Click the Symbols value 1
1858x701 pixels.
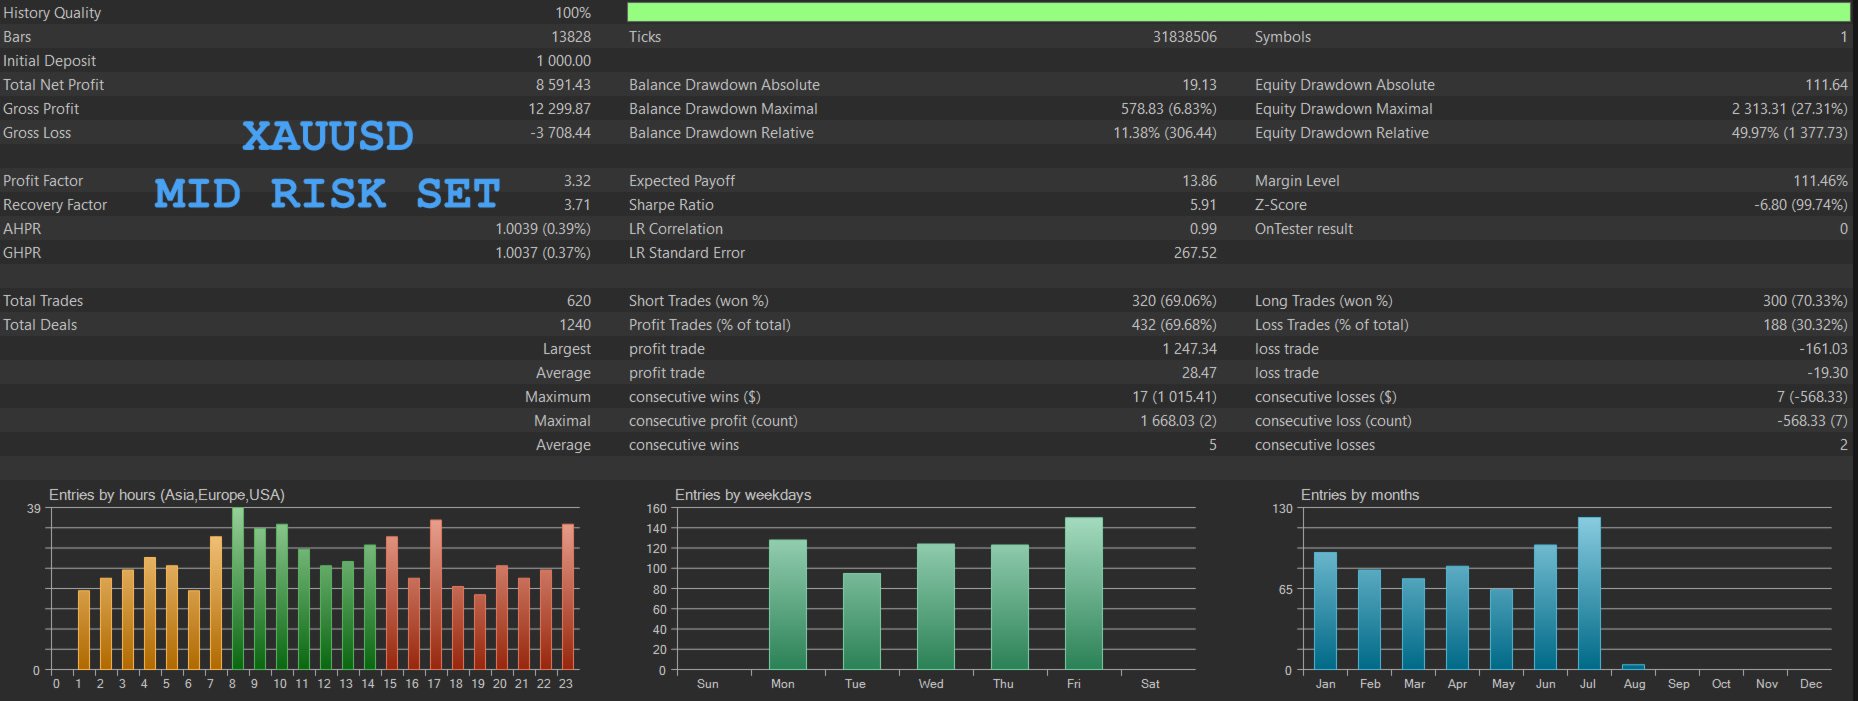pyautogui.click(x=1844, y=37)
